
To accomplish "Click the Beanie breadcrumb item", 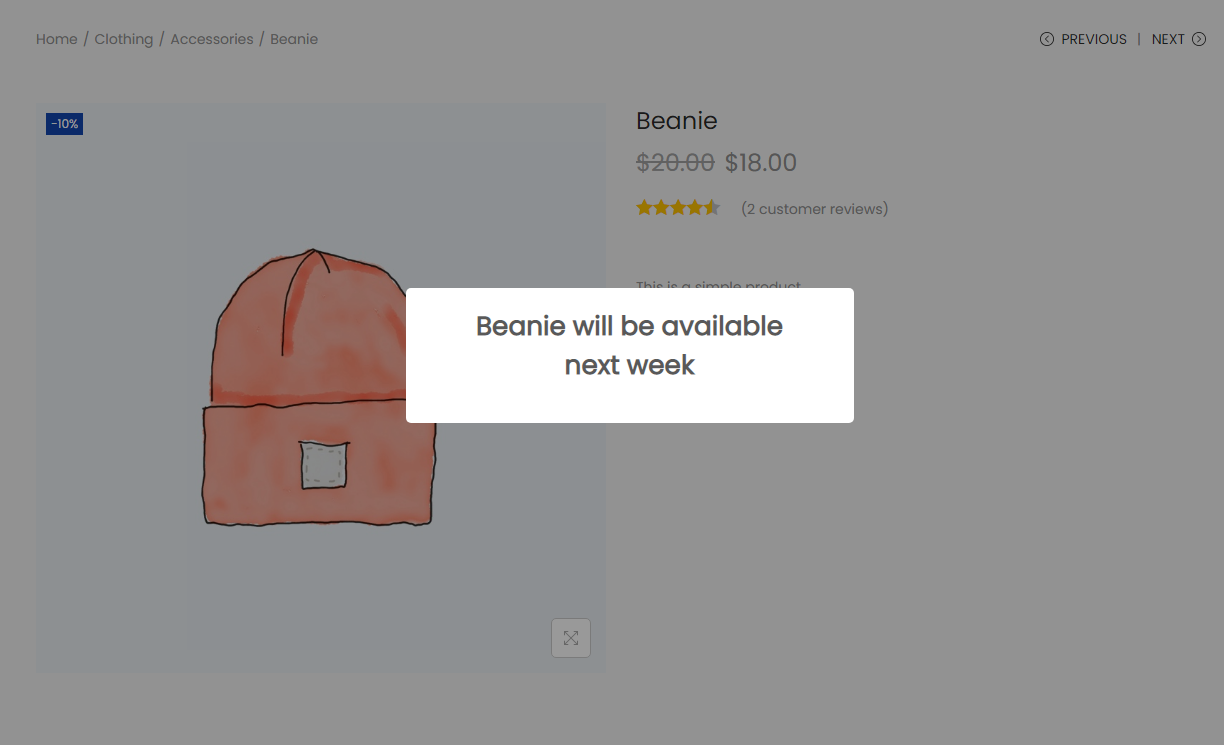I will pyautogui.click(x=294, y=39).
